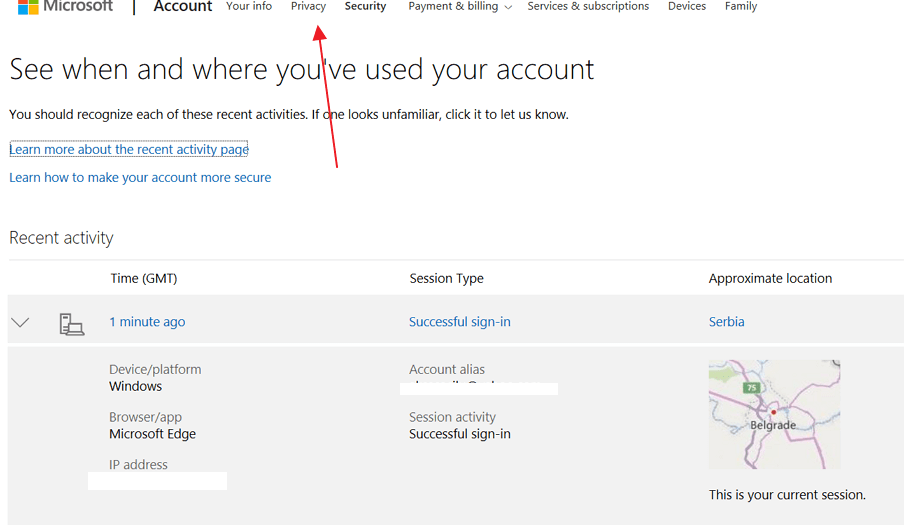The height and width of the screenshot is (525, 904).
Task: Click the Serbia location link
Action: point(726,322)
